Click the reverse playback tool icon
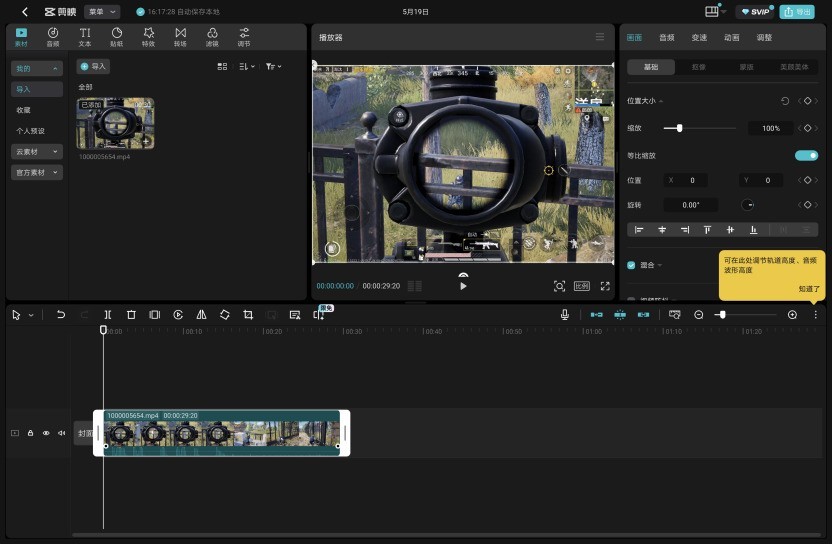832x544 pixels. pos(178,315)
